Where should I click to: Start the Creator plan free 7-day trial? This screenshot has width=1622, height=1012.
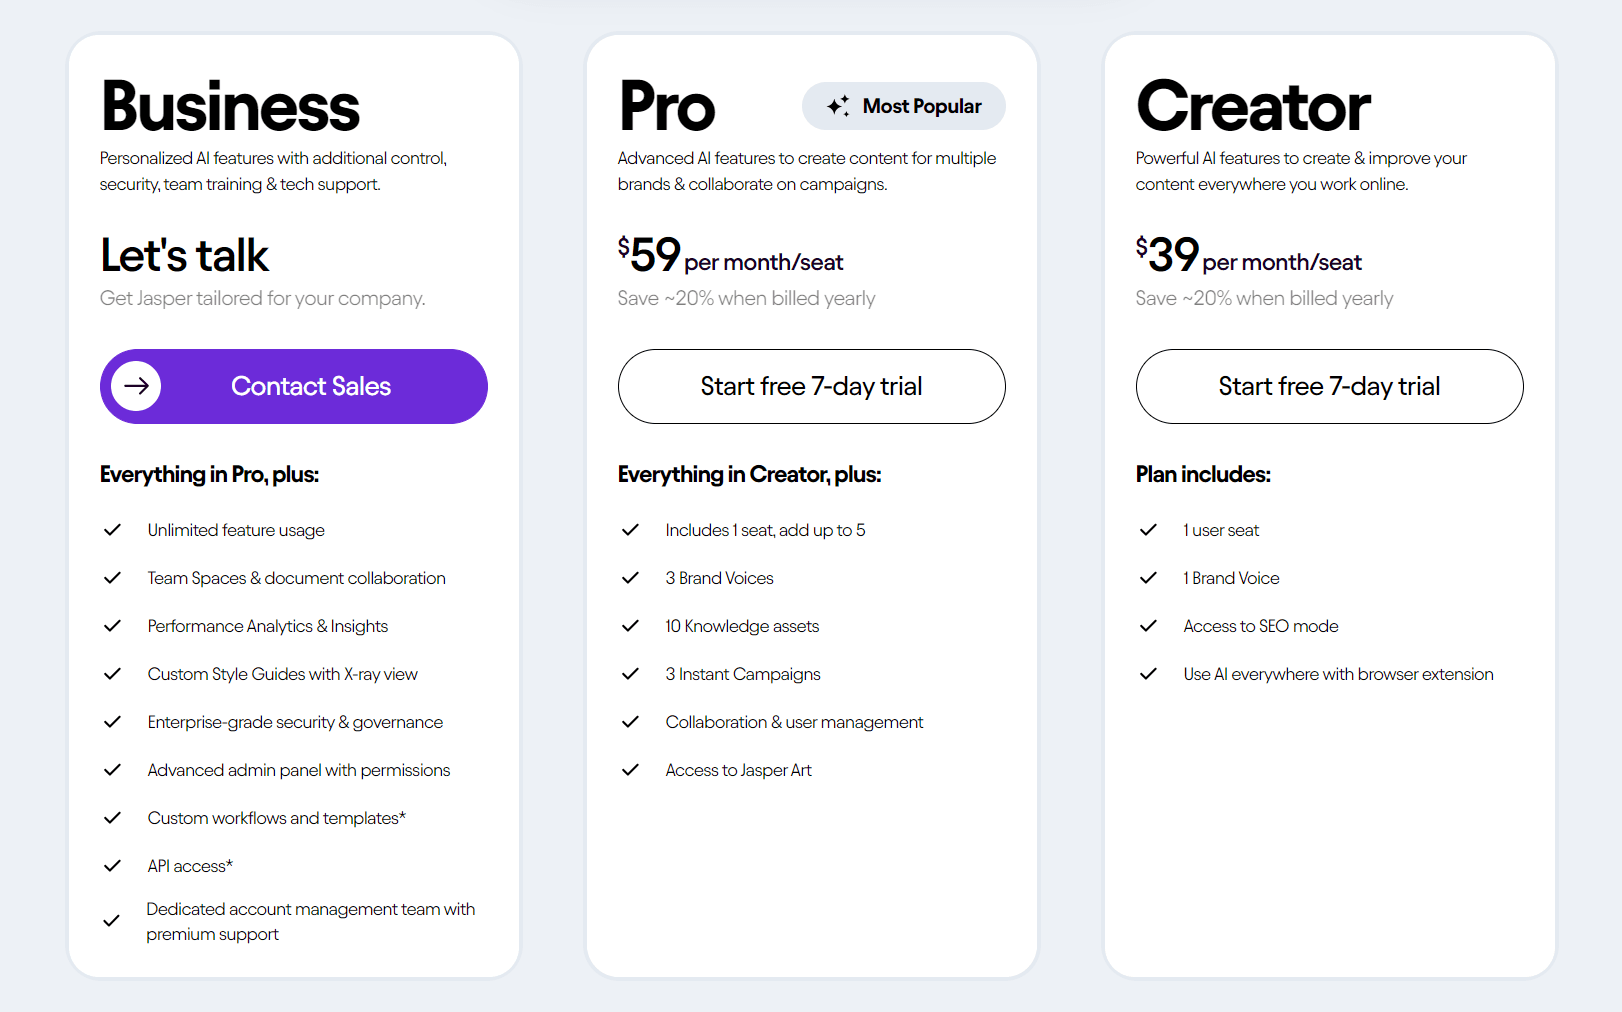tap(1329, 386)
